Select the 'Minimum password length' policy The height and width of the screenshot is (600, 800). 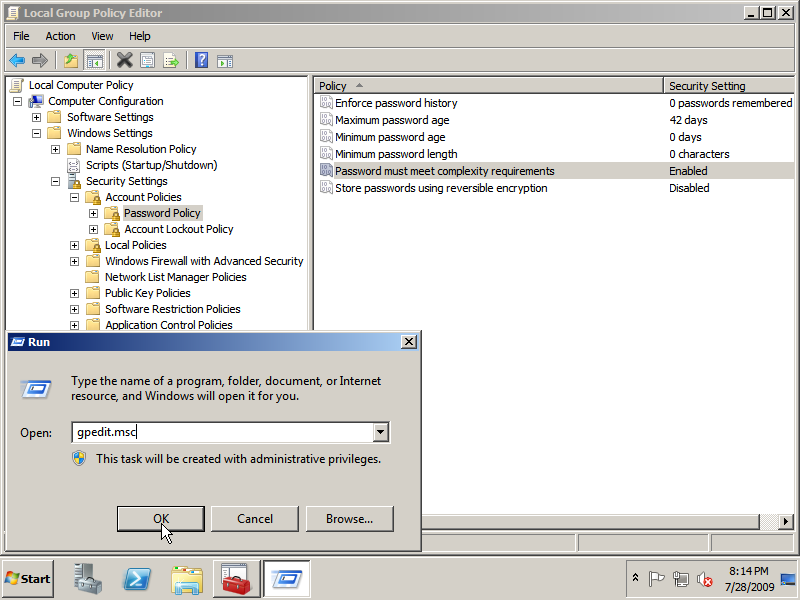pyautogui.click(x=396, y=154)
